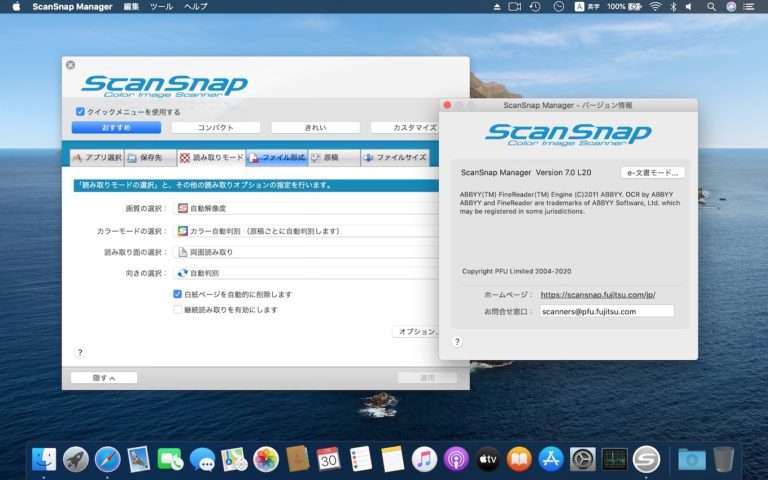Open the 画質の選択 dropdown

coord(305,208)
